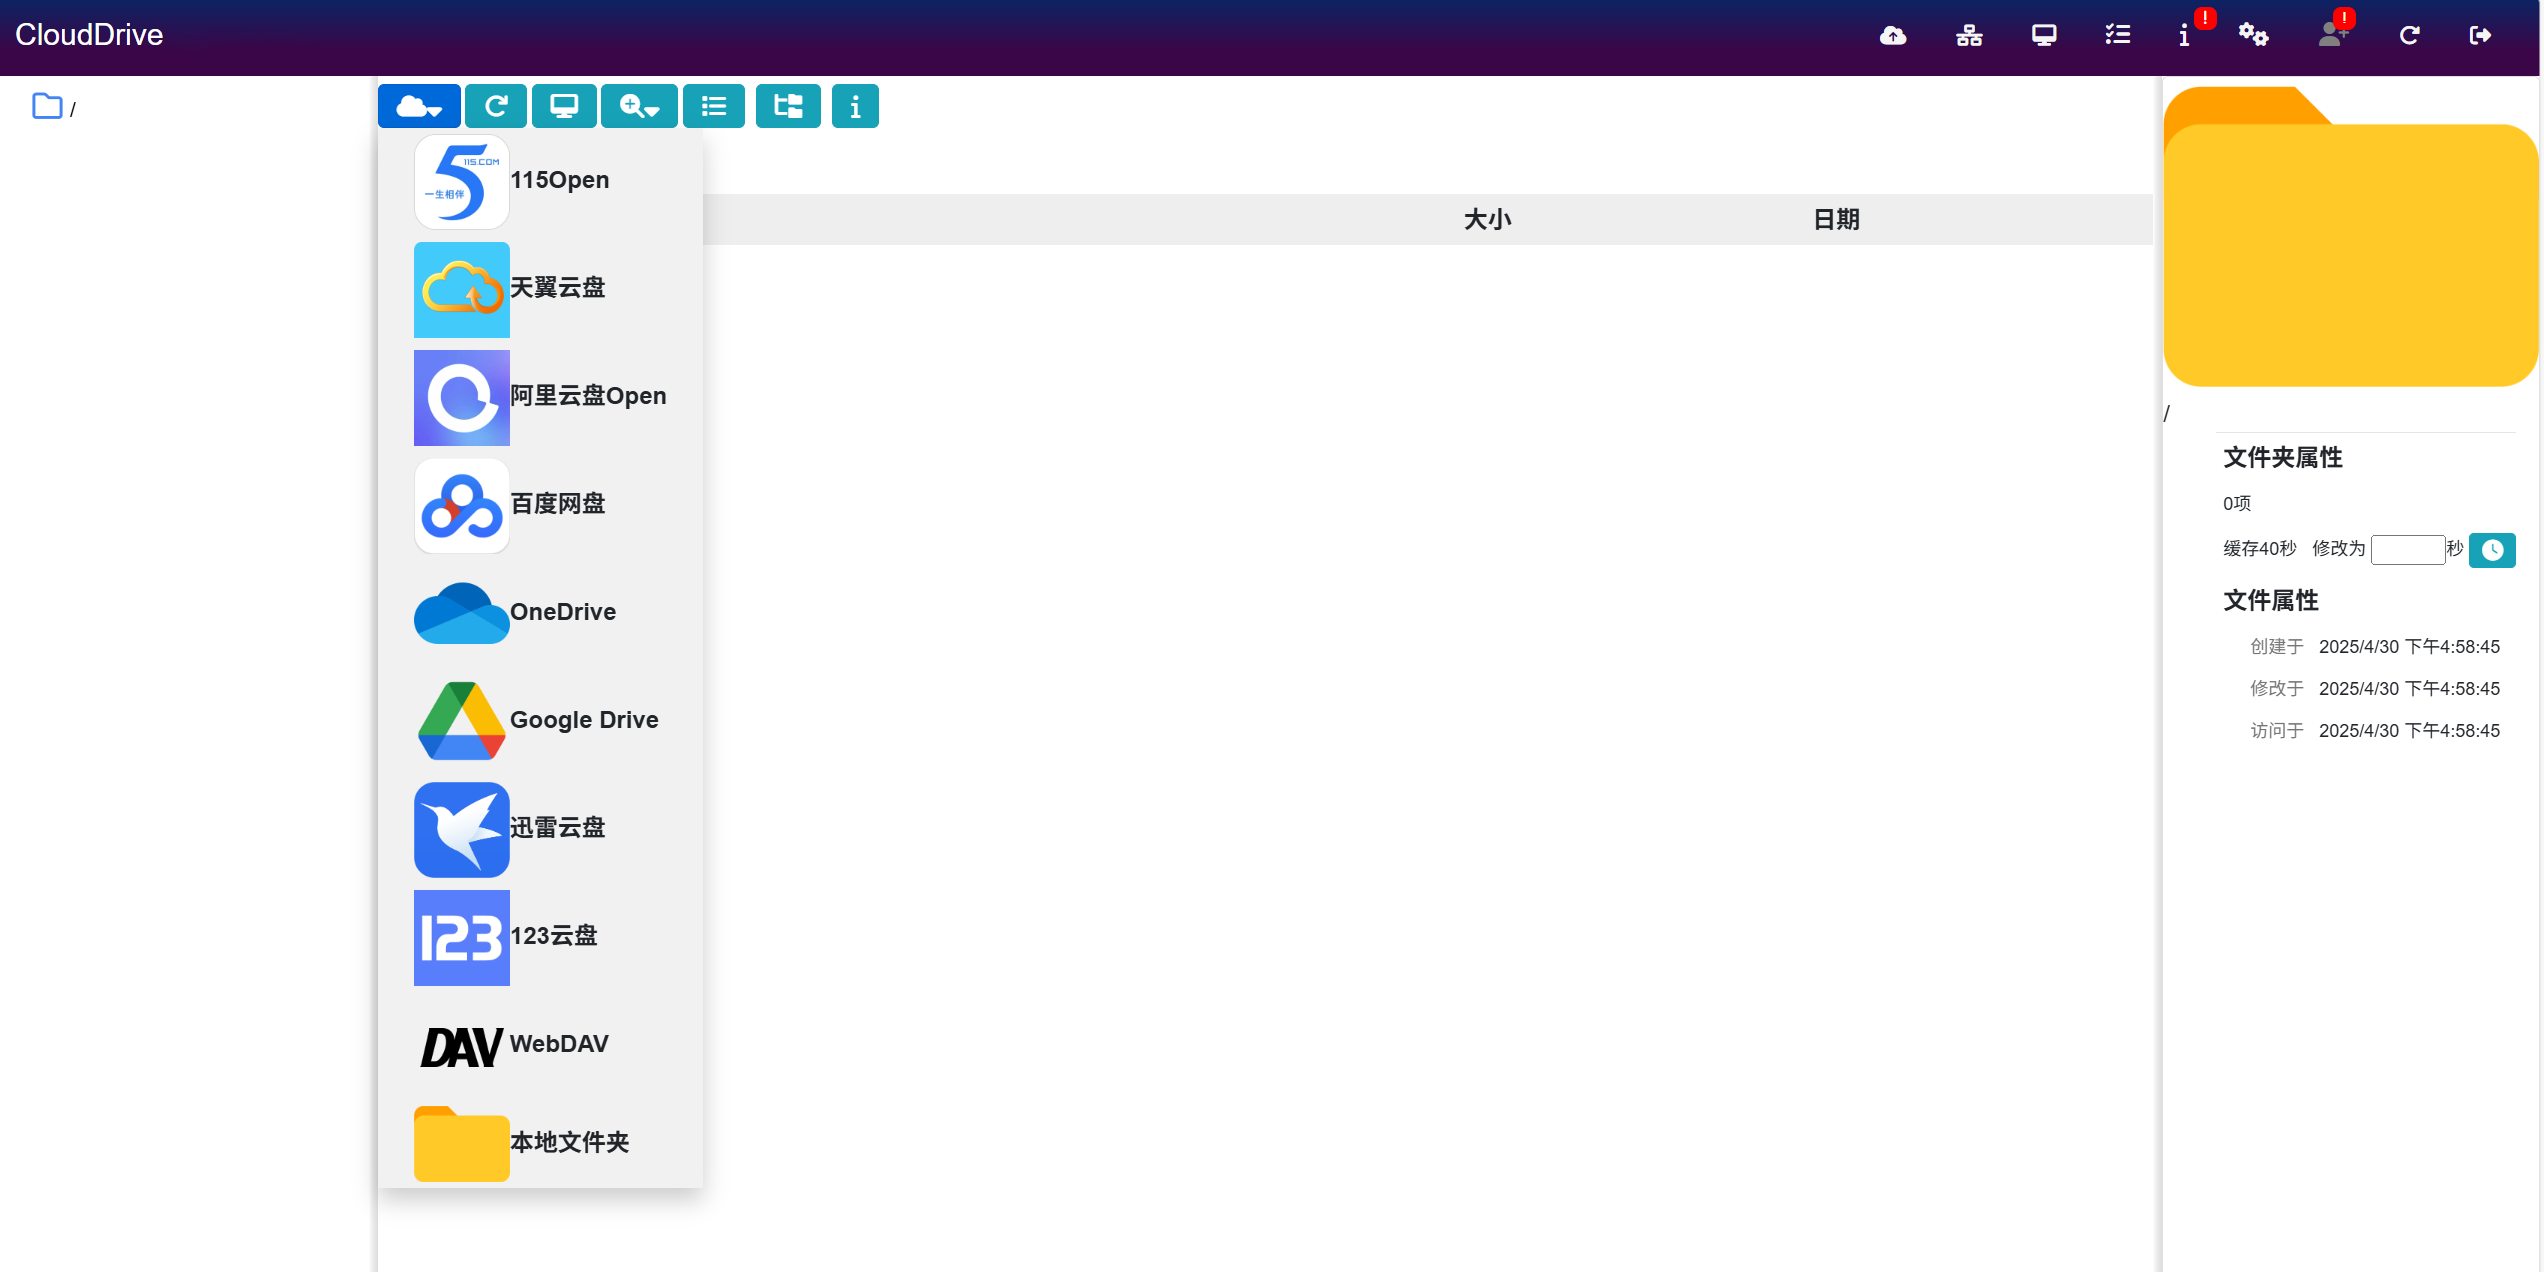
Task: Click the logout icon at top right
Action: [2482, 35]
